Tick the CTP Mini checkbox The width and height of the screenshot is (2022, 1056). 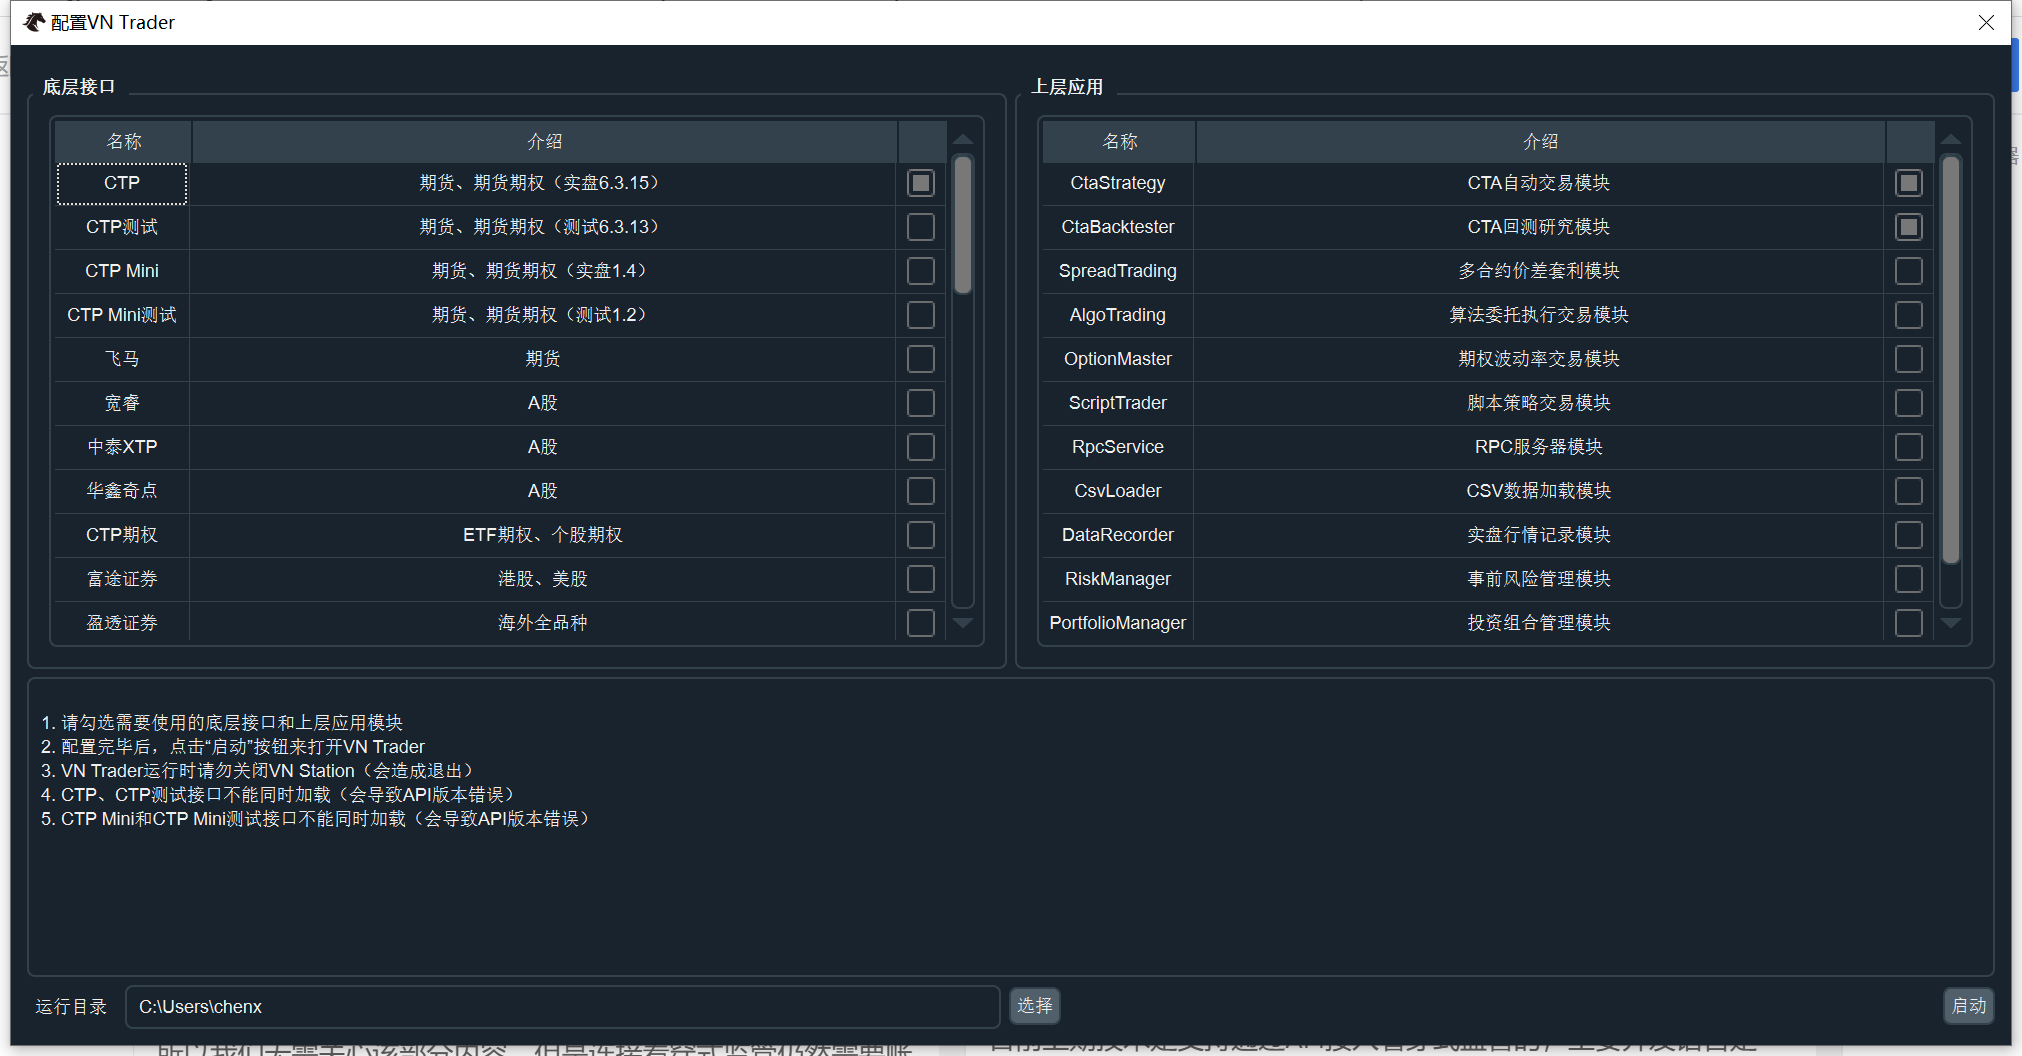point(920,271)
